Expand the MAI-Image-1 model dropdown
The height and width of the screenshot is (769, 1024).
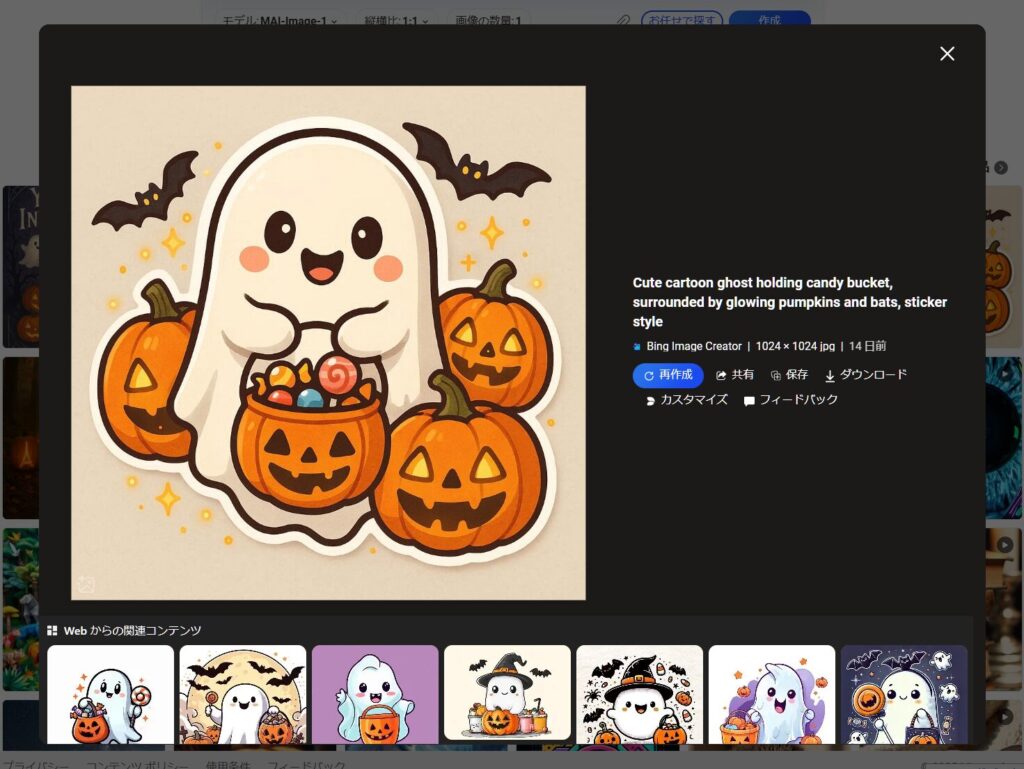279,20
